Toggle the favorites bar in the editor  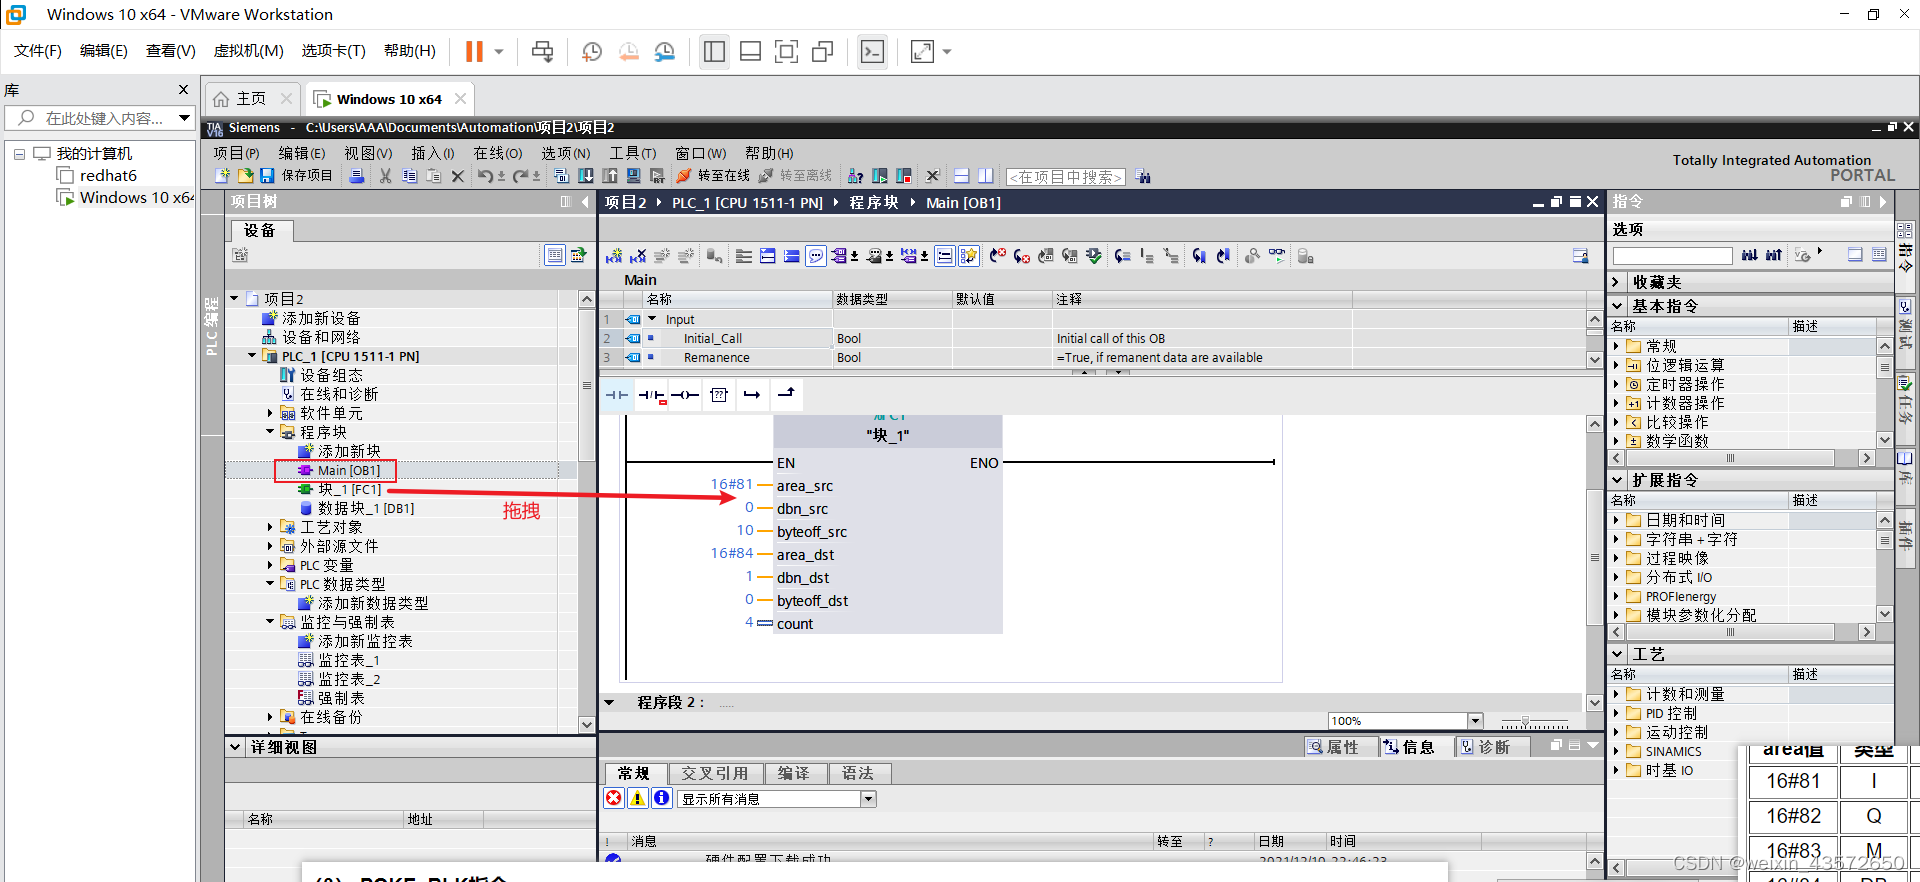click(x=968, y=256)
